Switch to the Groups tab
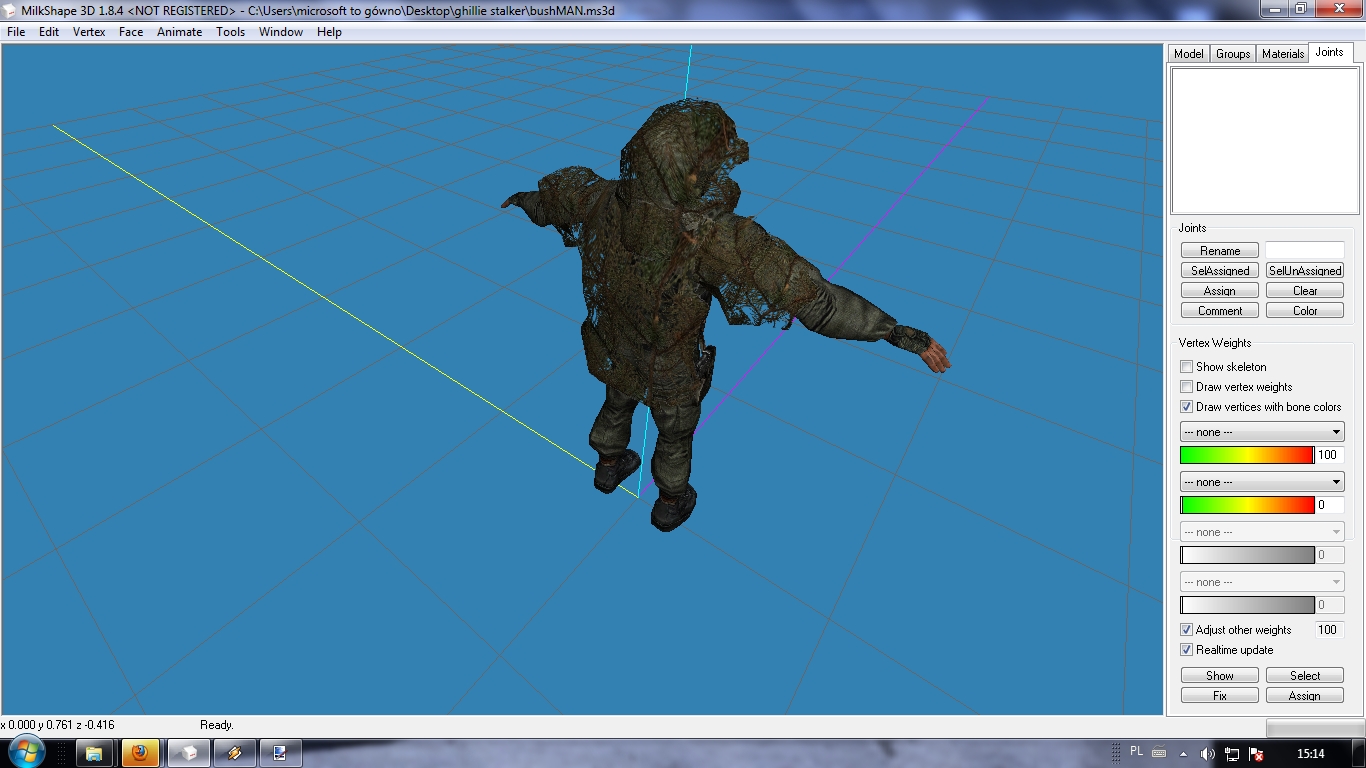Screen dimensions: 1366x768 tap(1233, 54)
